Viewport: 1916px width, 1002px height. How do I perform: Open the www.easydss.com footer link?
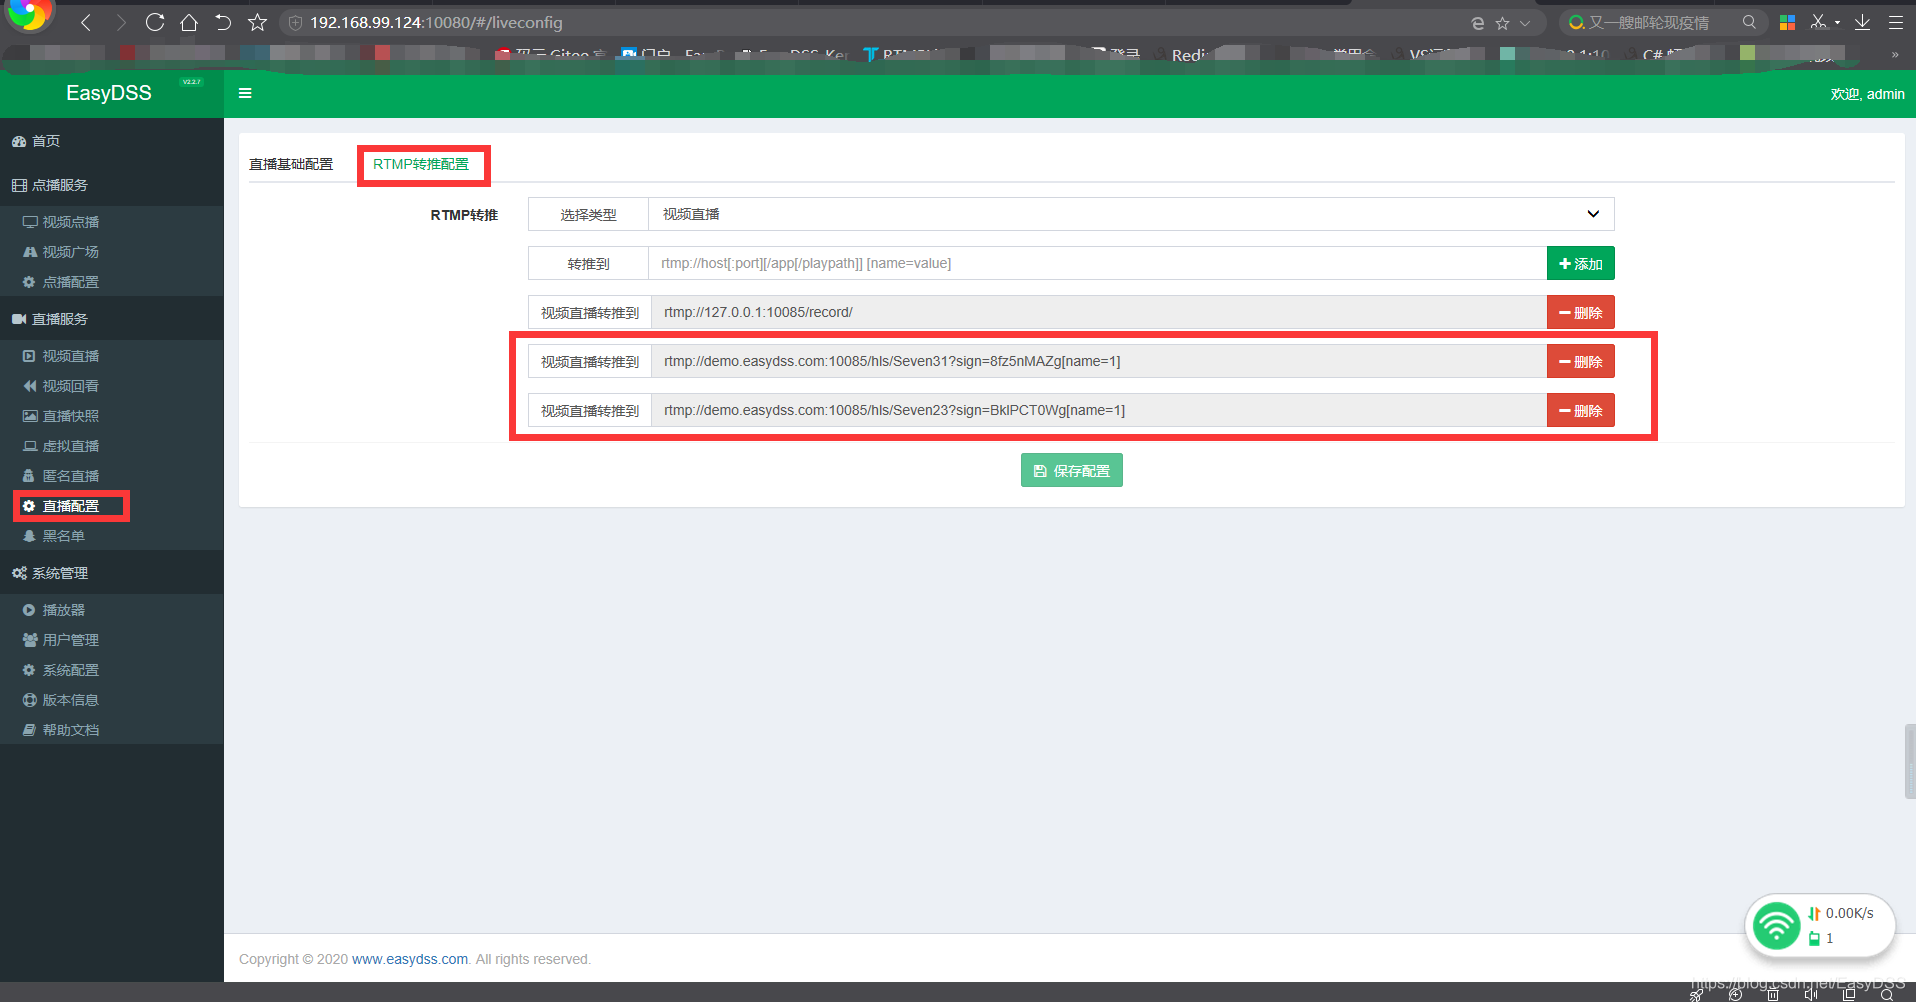click(x=410, y=959)
